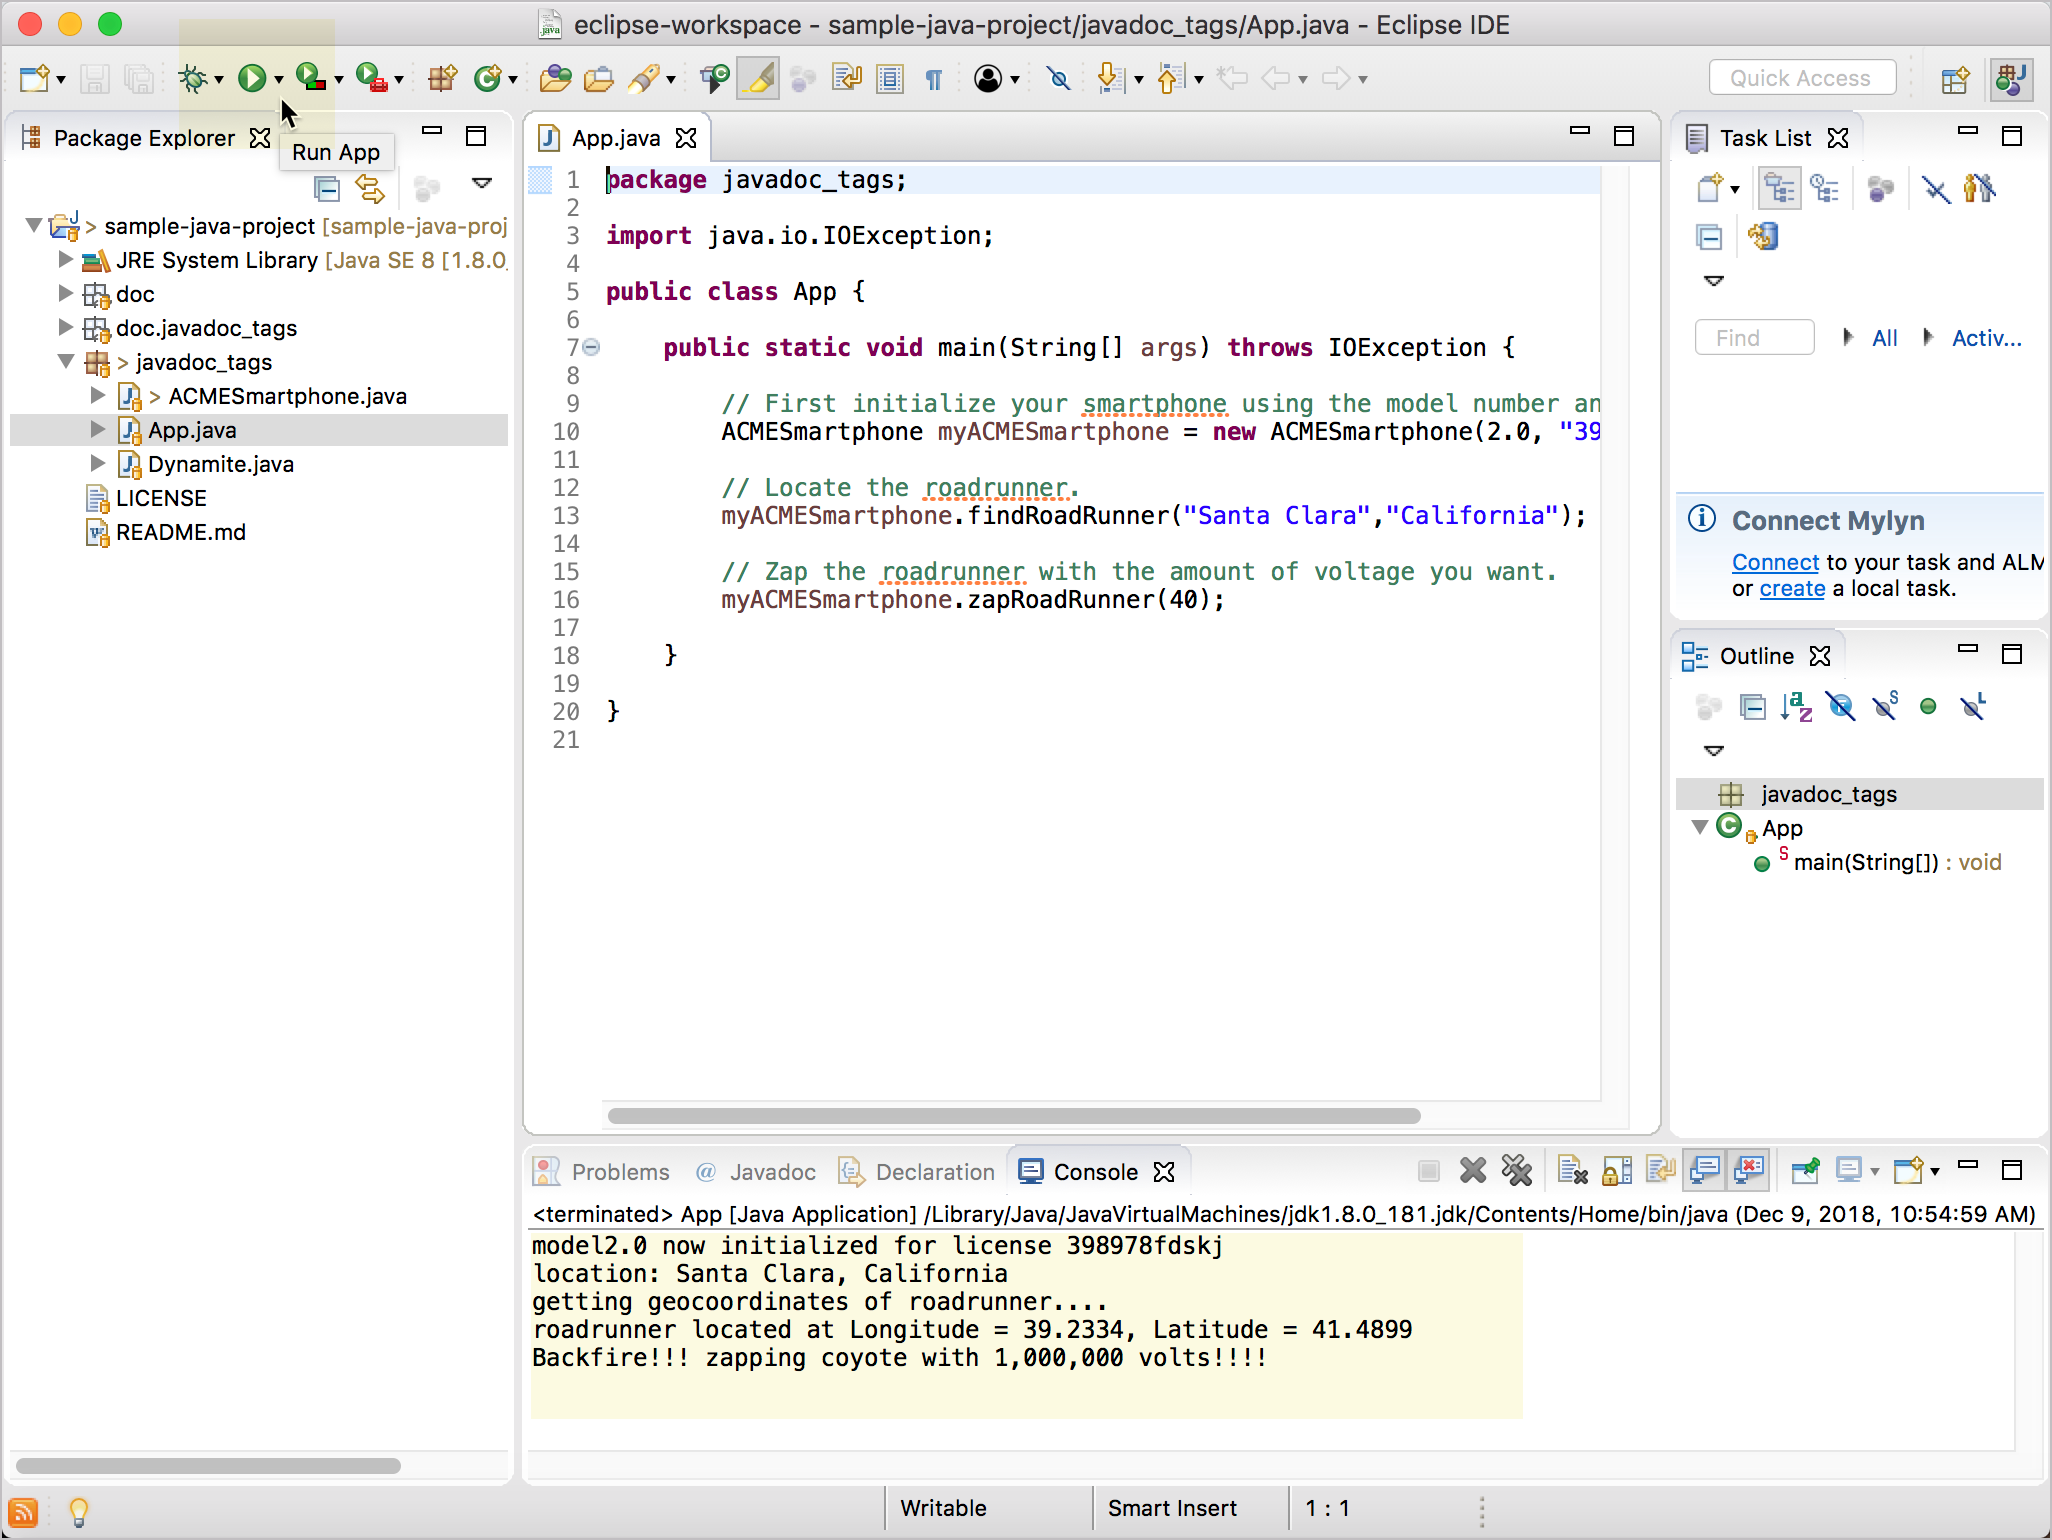
Task: Click the Connect link in Mylyn panel
Action: point(1775,562)
